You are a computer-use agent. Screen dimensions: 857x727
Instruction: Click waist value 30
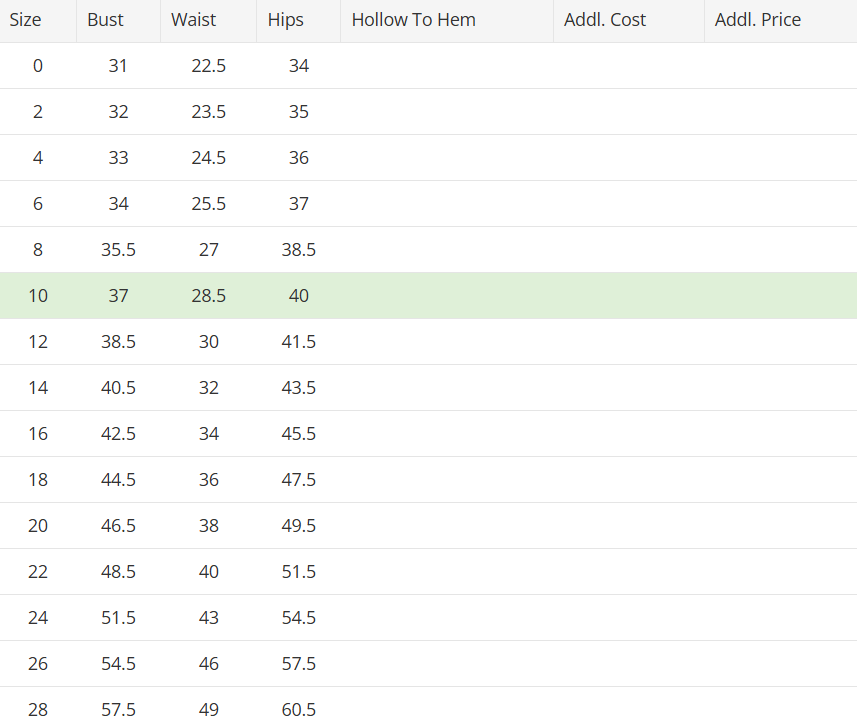point(208,342)
